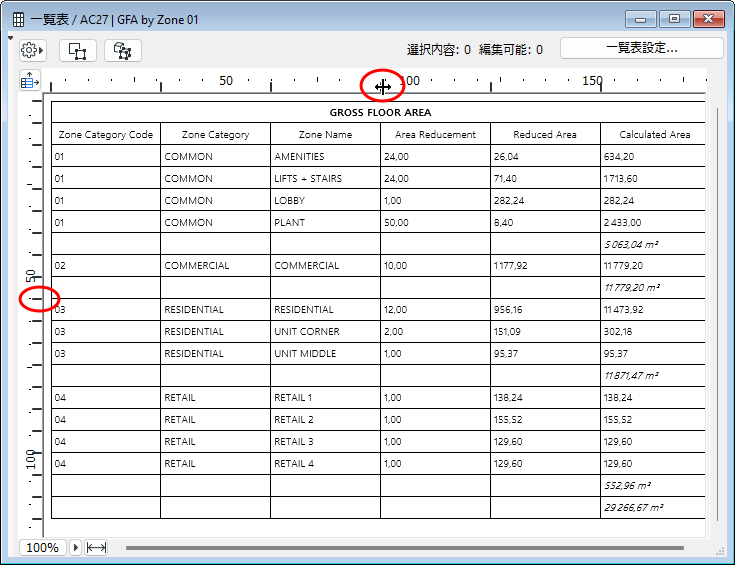Image resolution: width=735 pixels, height=565 pixels.
Task: Click the RETAIL 3 zone name cell
Action: 325,442
